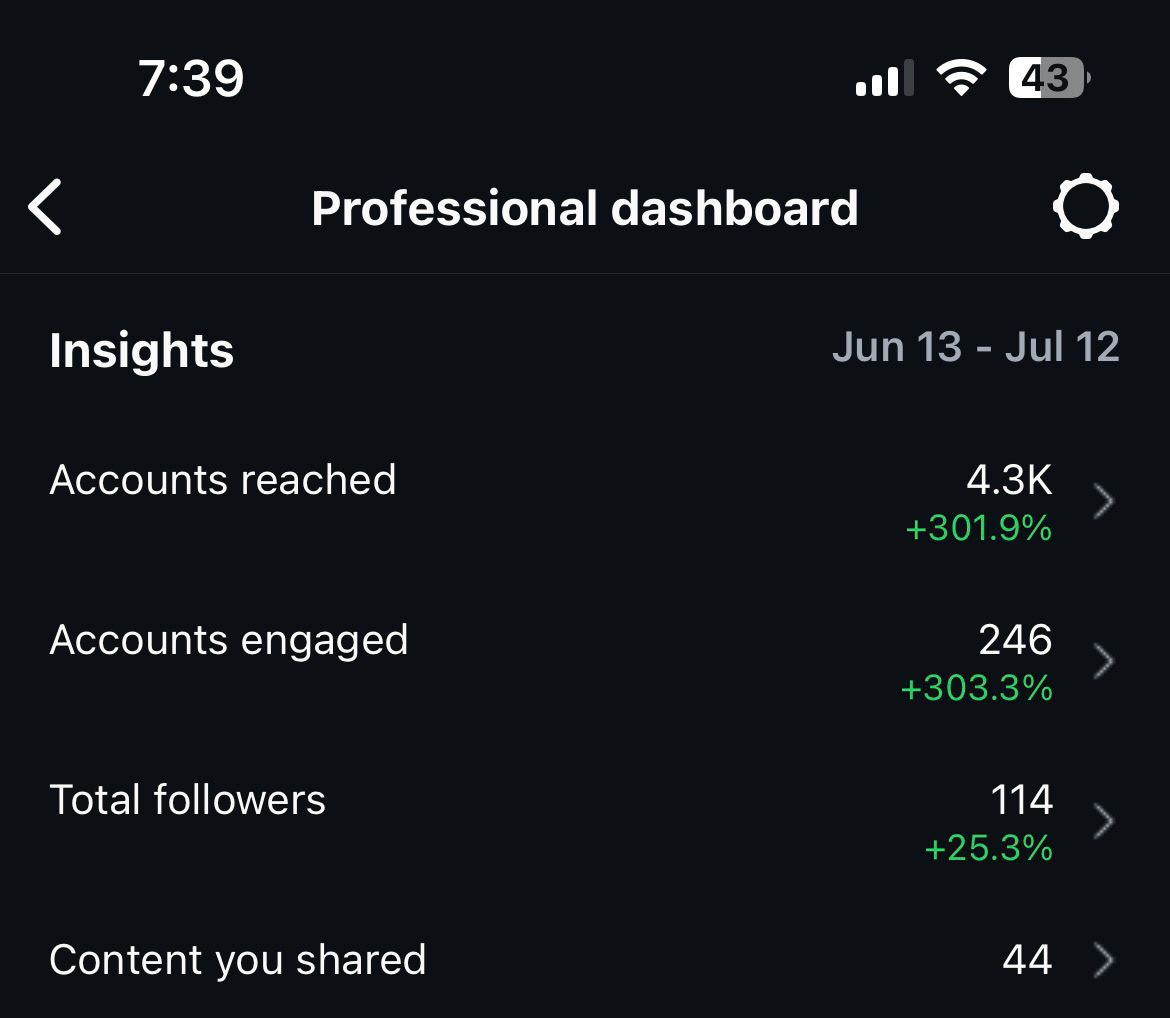
Task: Expand Total followers chevron arrow
Action: click(x=1104, y=822)
